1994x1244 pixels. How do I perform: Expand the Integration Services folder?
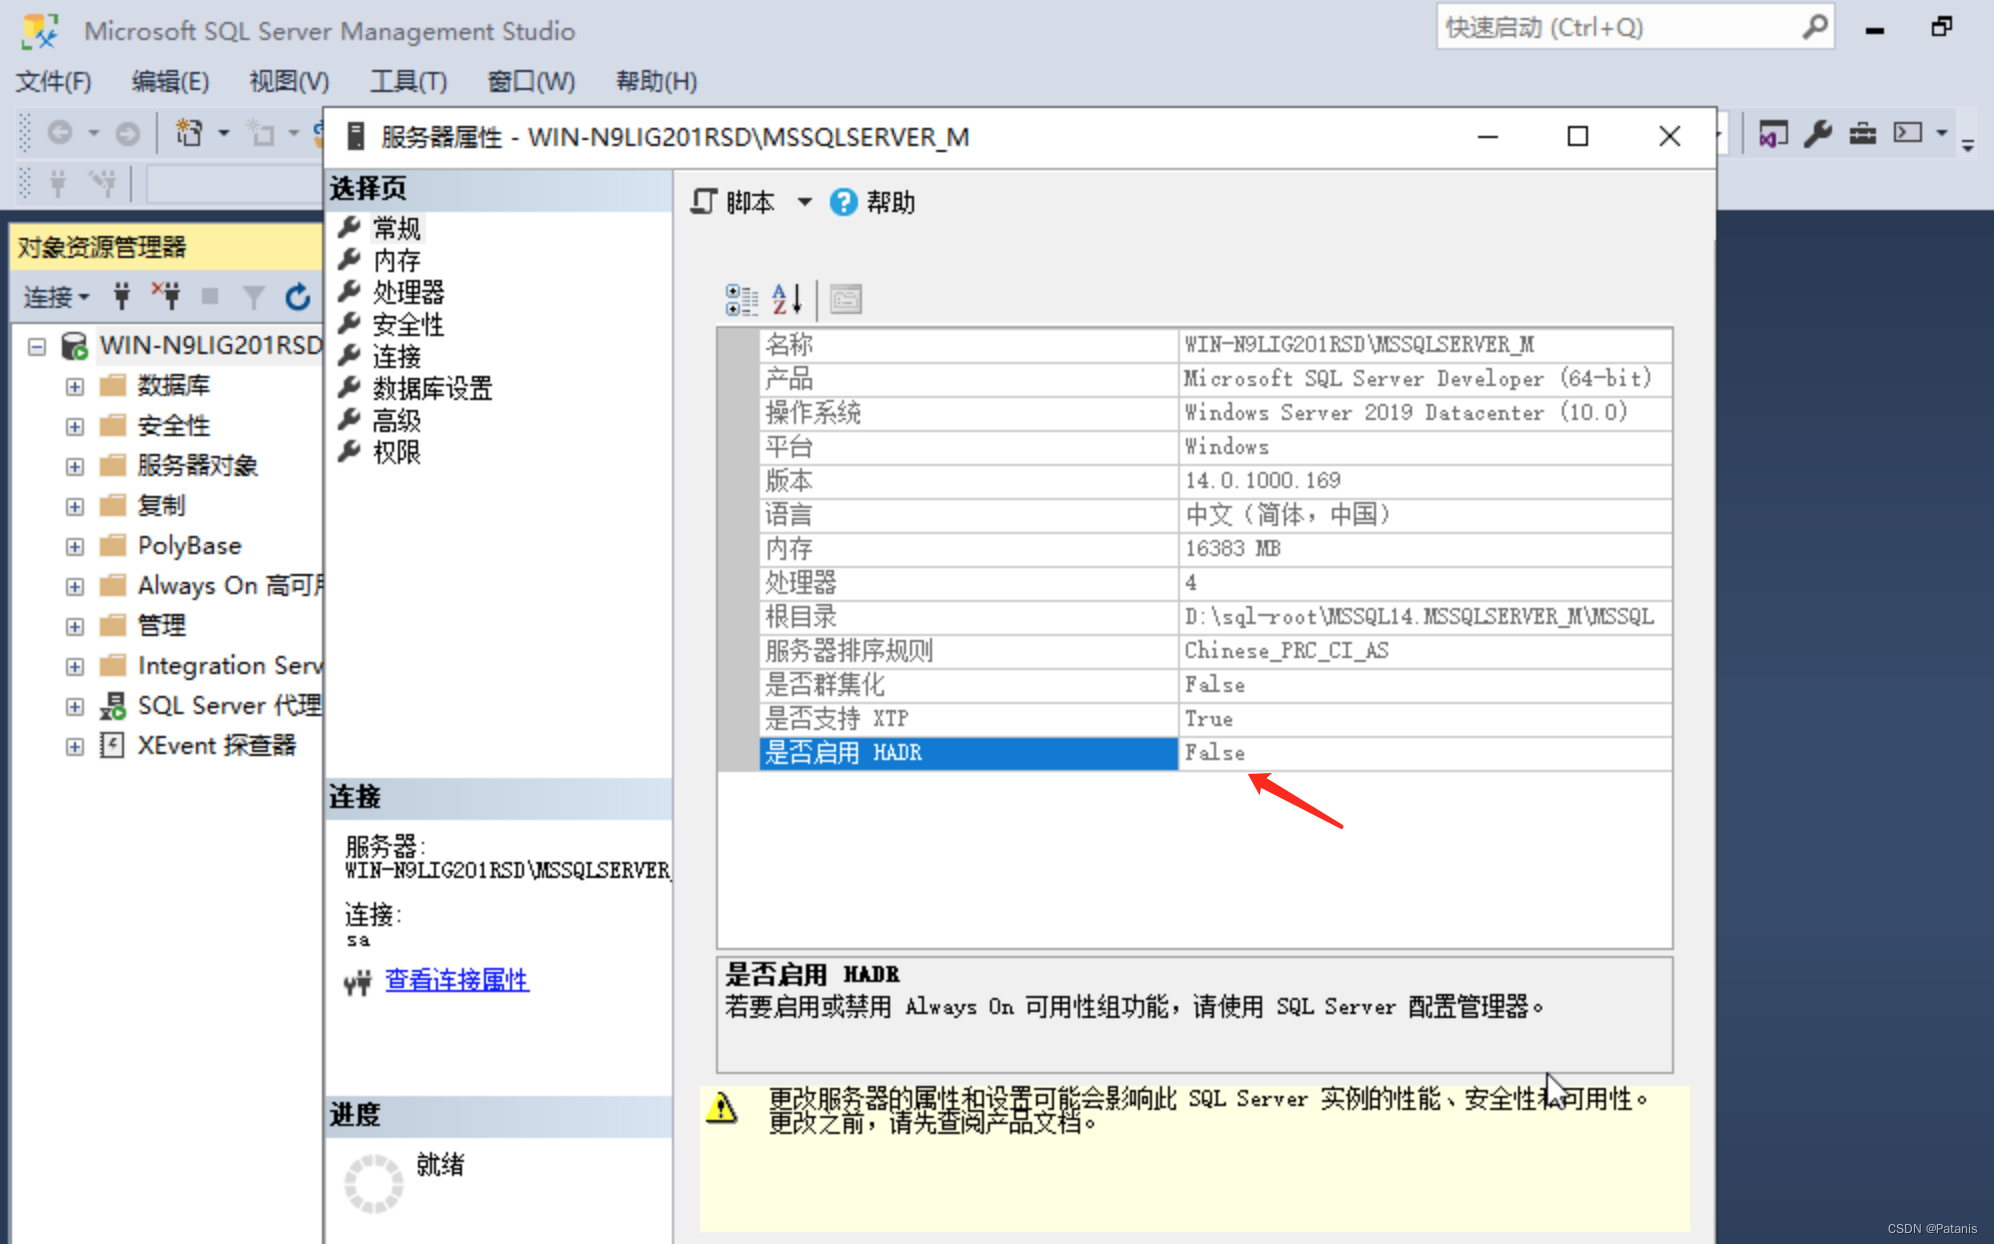[75, 667]
